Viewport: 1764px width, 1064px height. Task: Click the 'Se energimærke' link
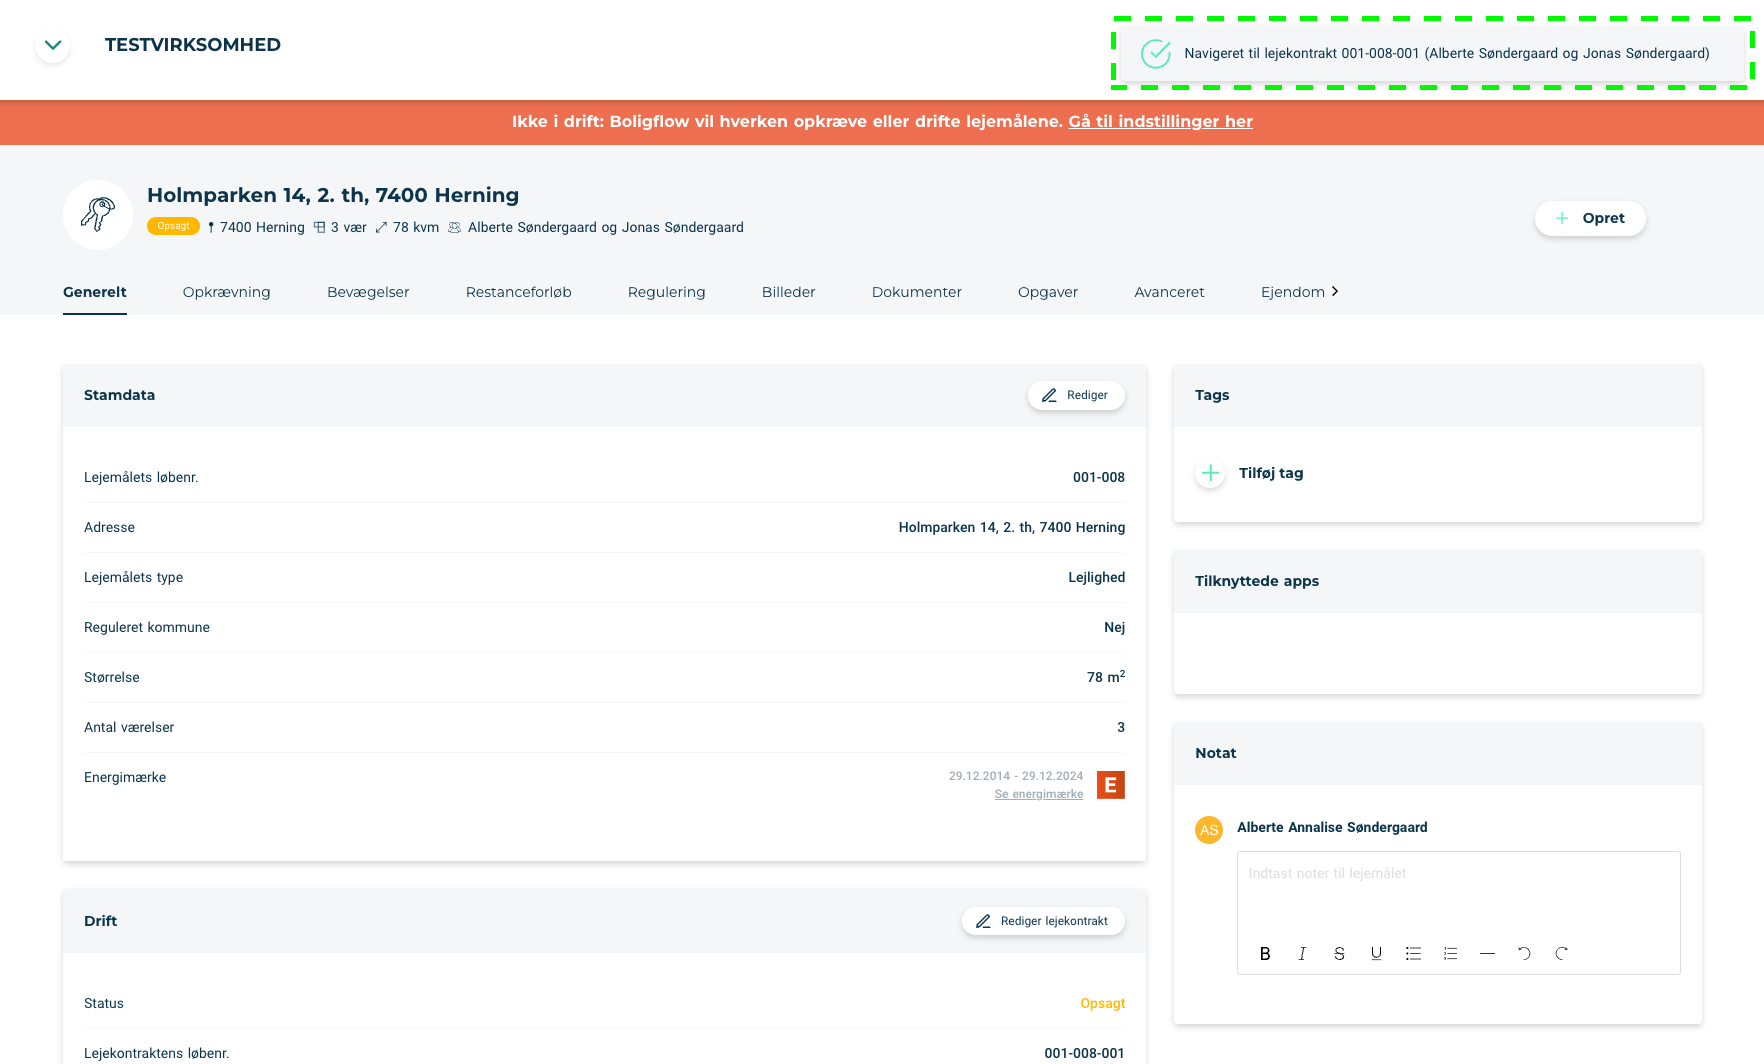coord(1039,794)
